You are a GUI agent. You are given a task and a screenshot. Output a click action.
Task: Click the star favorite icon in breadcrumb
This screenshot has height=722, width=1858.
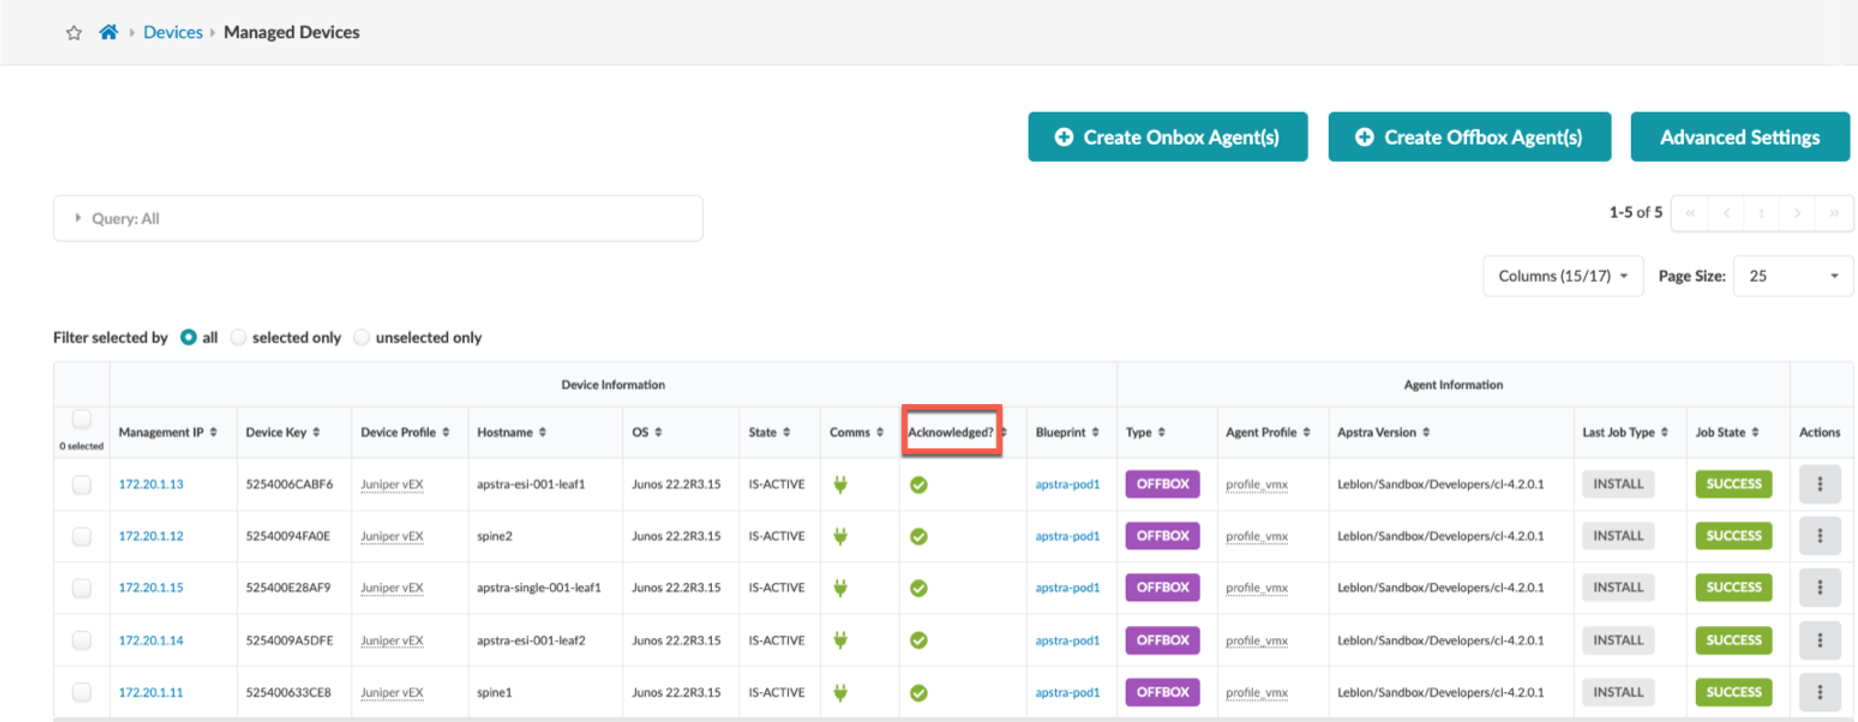[x=74, y=33]
